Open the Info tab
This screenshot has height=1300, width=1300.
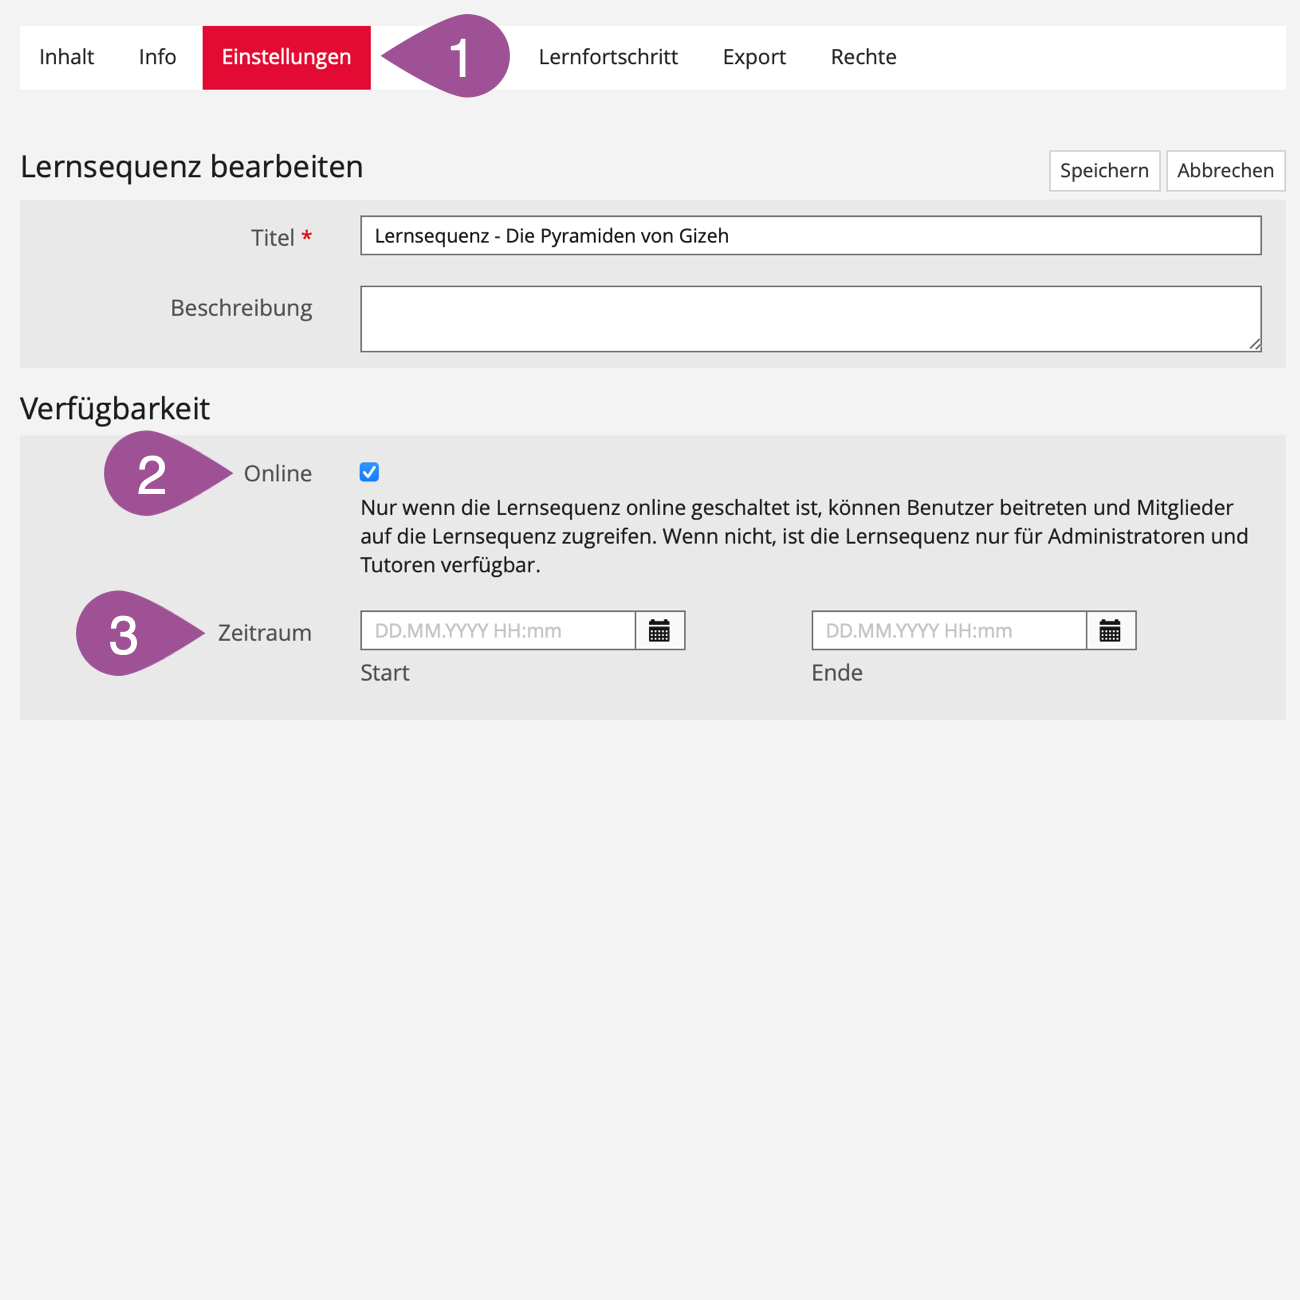tap(157, 57)
